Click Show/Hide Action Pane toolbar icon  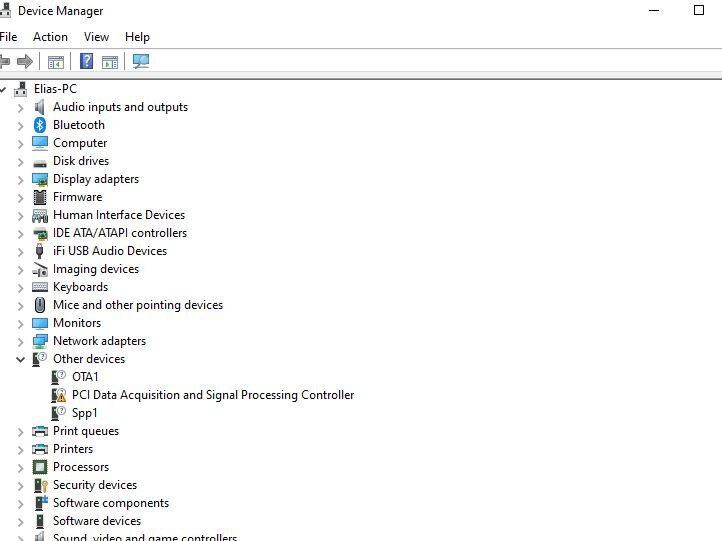[x=110, y=61]
